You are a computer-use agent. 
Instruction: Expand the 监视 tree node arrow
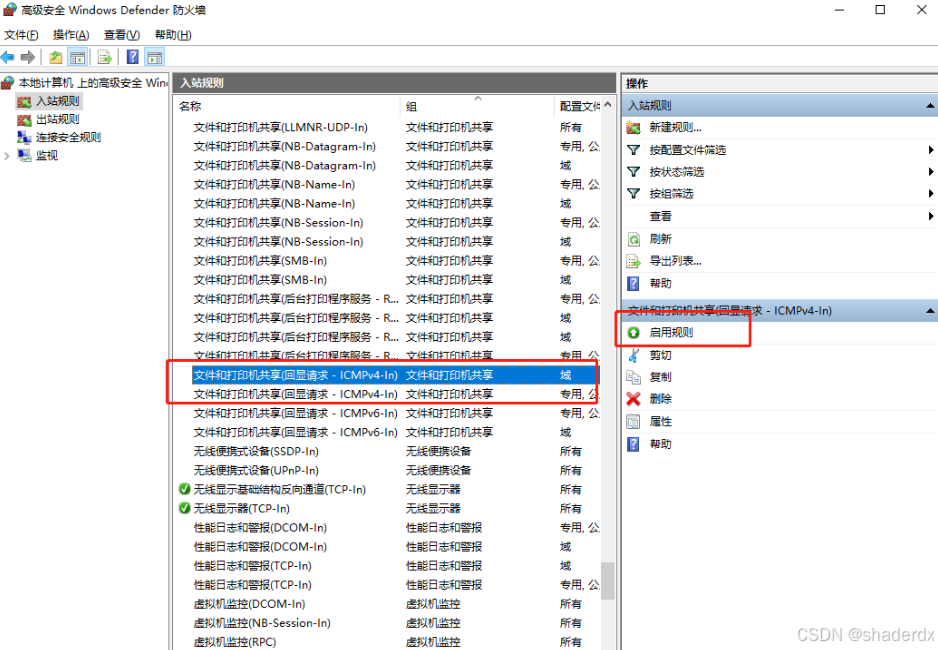coord(7,155)
